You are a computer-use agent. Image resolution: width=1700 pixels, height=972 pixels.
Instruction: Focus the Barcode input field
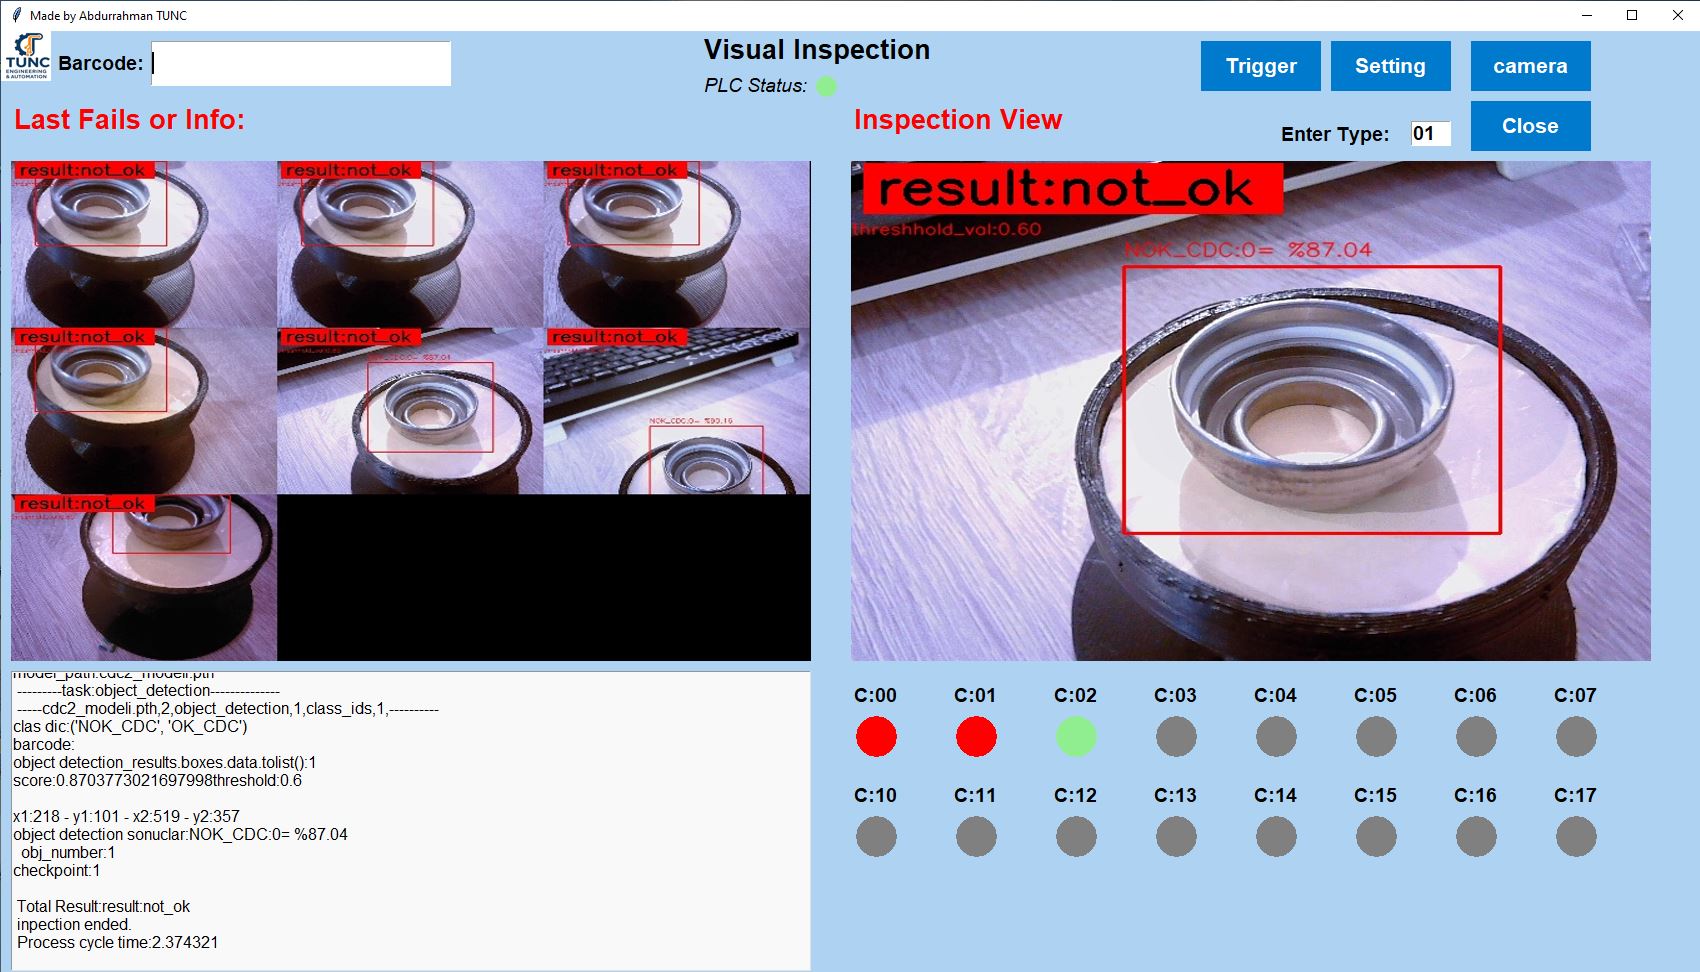301,64
